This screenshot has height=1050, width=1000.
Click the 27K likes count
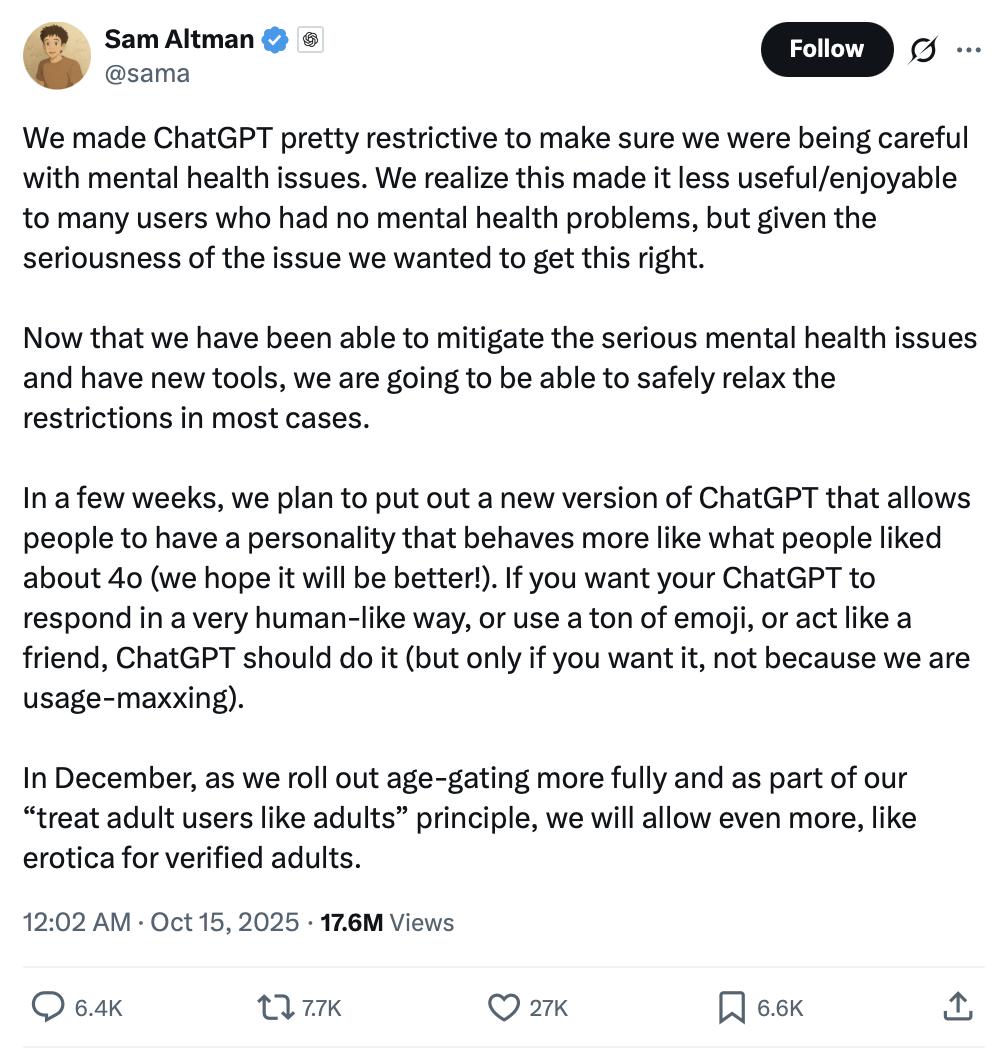coord(548,1008)
